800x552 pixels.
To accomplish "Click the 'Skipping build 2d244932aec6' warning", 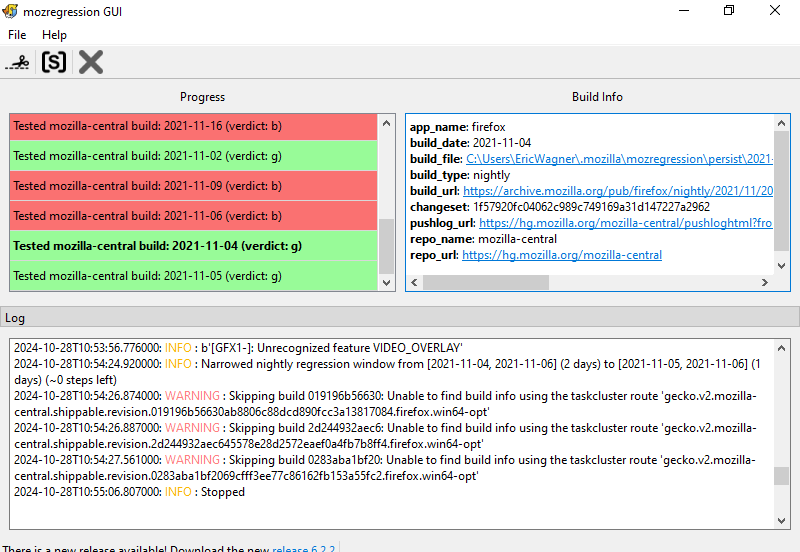I will click(x=386, y=436).
